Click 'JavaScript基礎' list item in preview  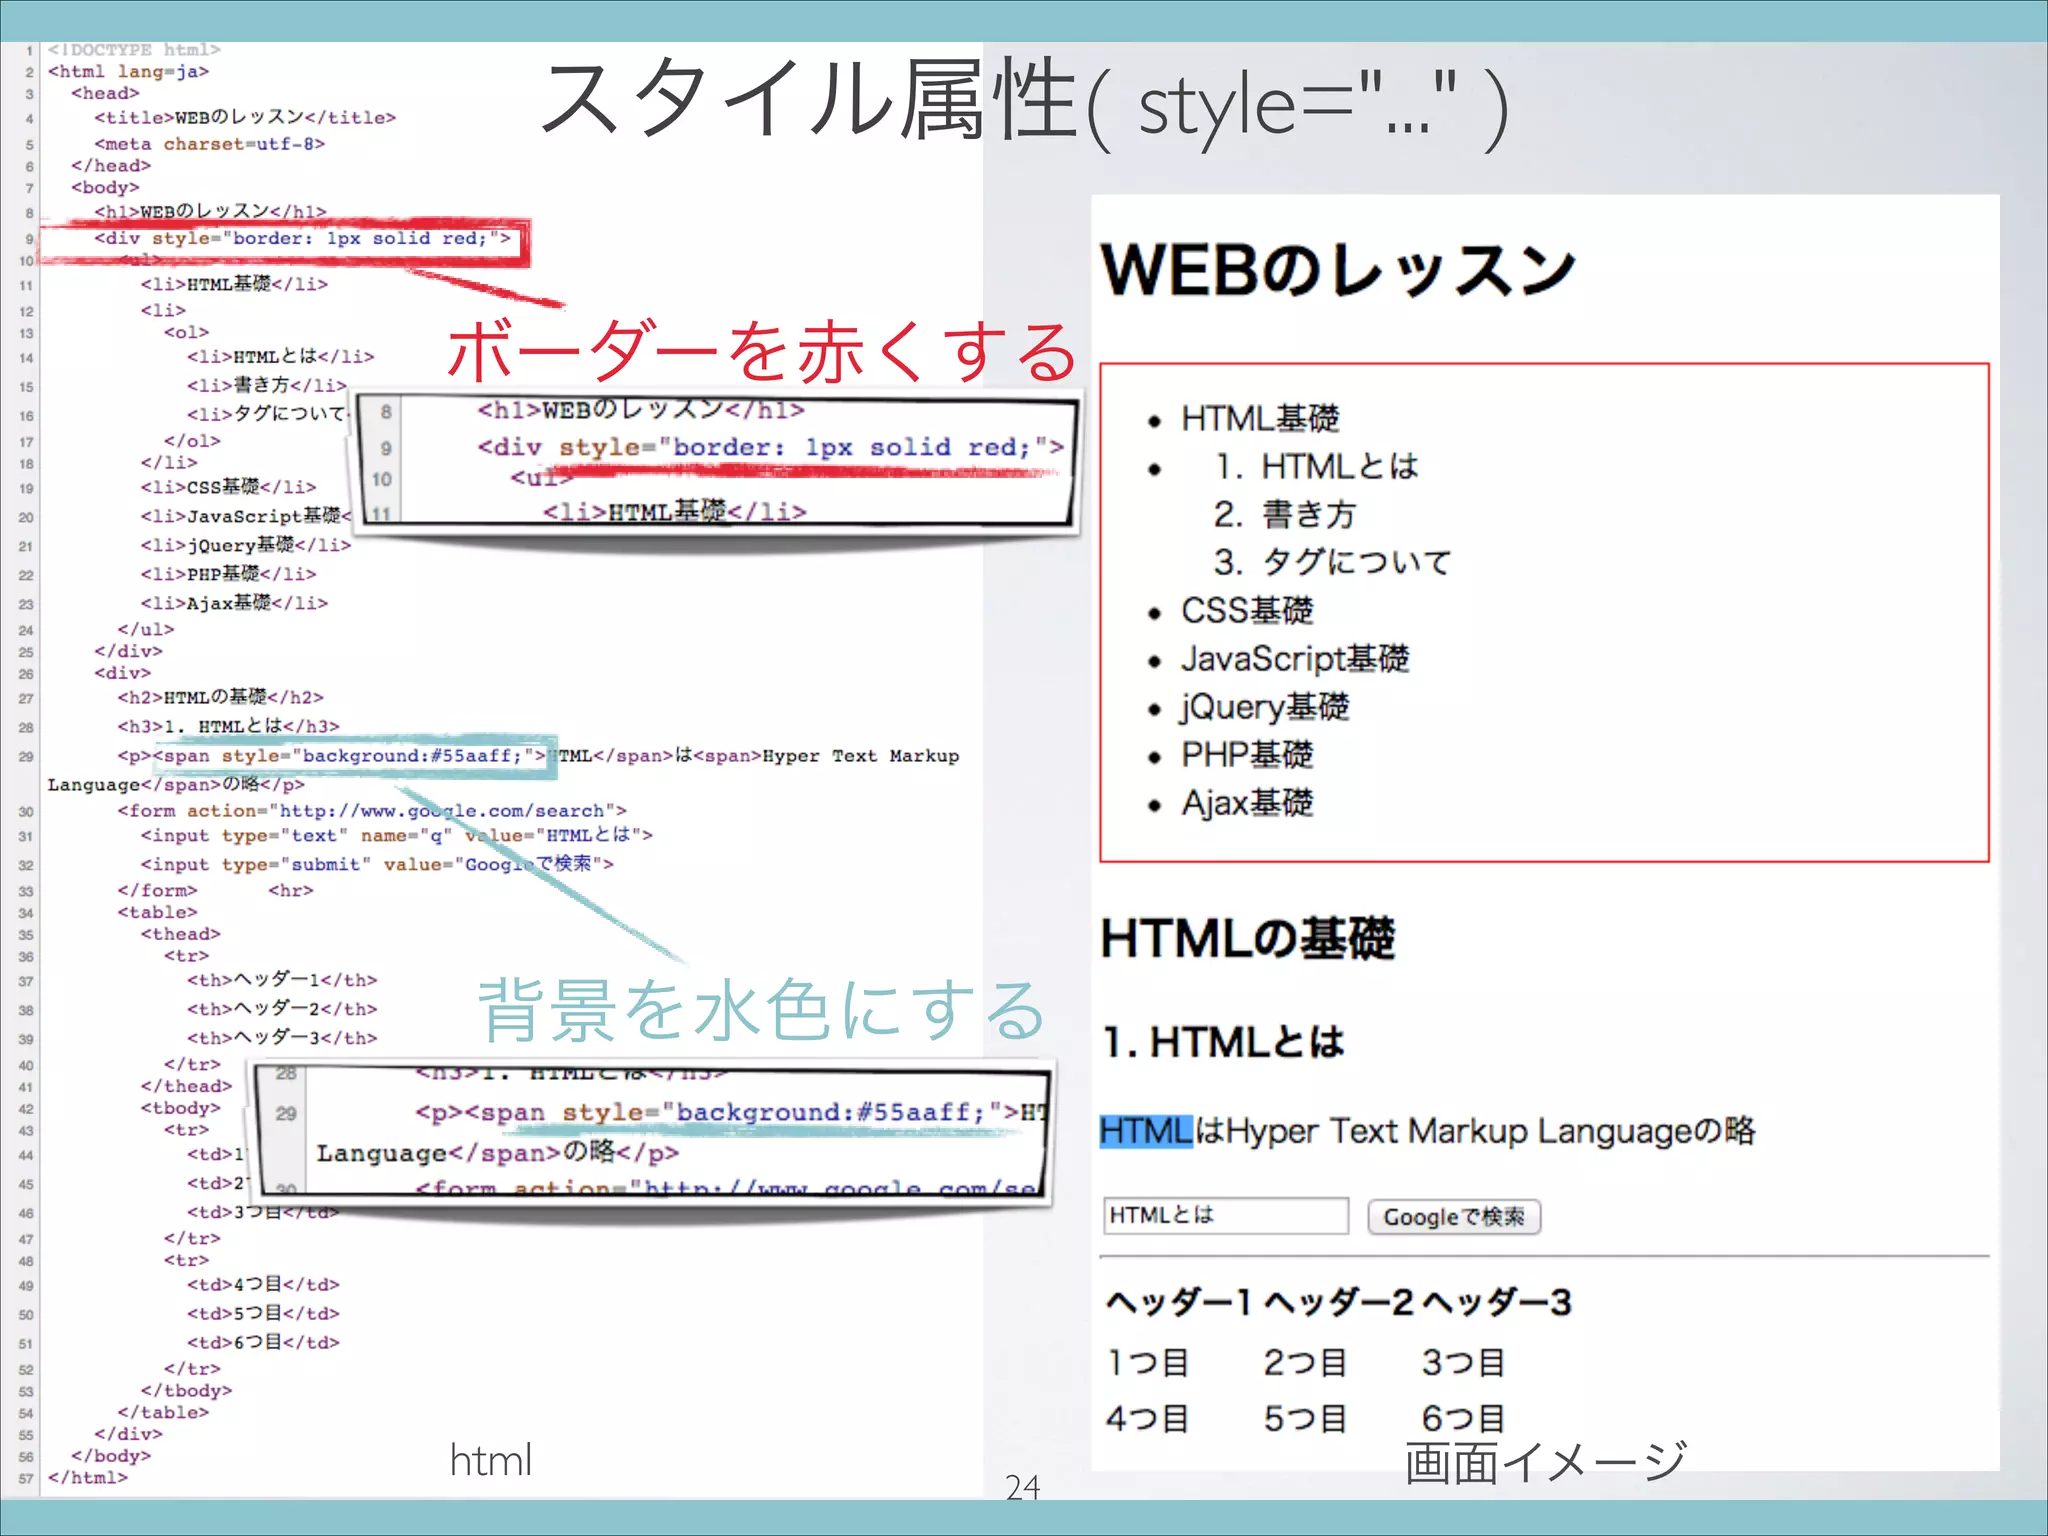pyautogui.click(x=1295, y=658)
